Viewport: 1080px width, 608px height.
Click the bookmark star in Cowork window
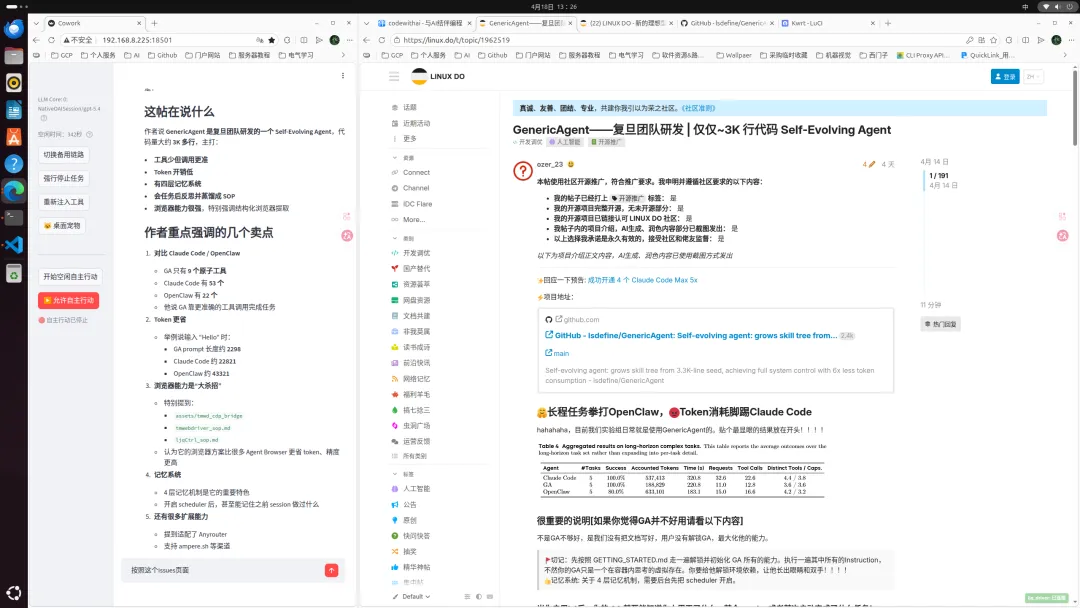click(272, 40)
